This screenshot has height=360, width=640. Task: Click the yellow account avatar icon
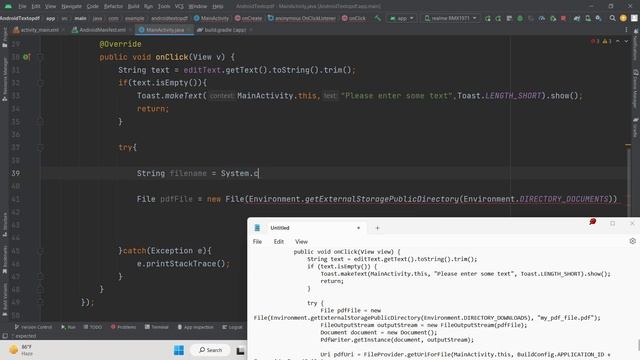click(x=623, y=18)
